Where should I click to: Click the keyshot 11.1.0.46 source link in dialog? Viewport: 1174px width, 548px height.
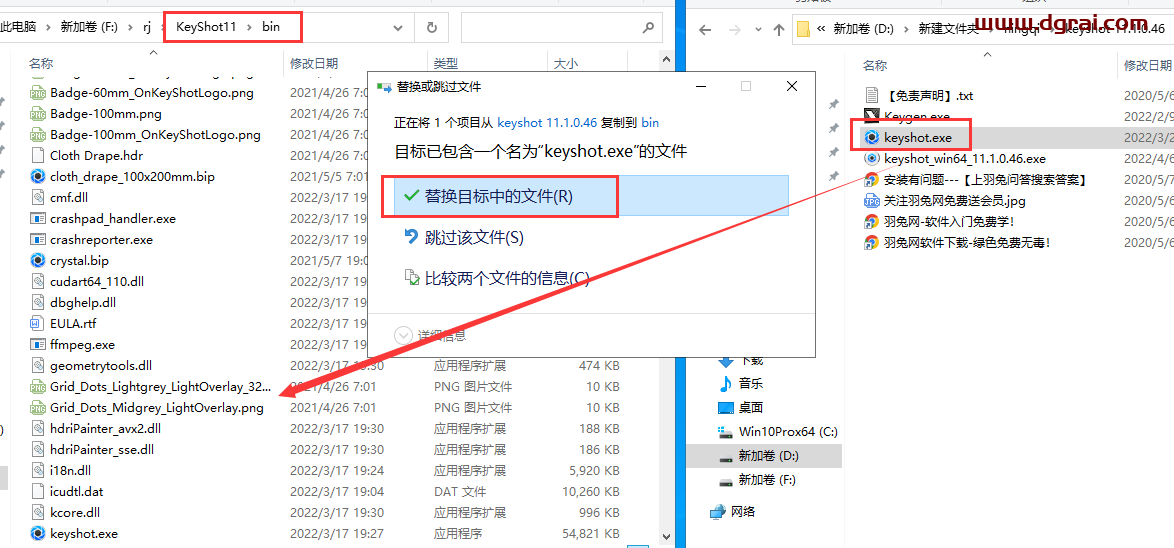pos(547,122)
